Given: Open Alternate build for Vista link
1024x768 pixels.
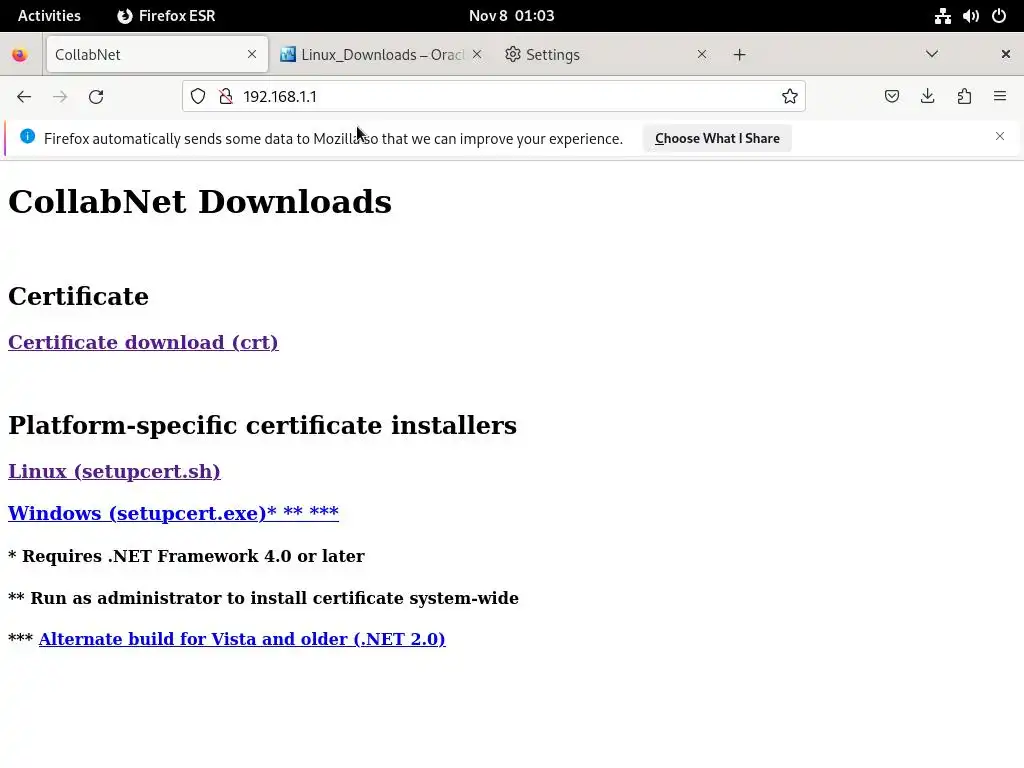Looking at the screenshot, I should 242,639.
